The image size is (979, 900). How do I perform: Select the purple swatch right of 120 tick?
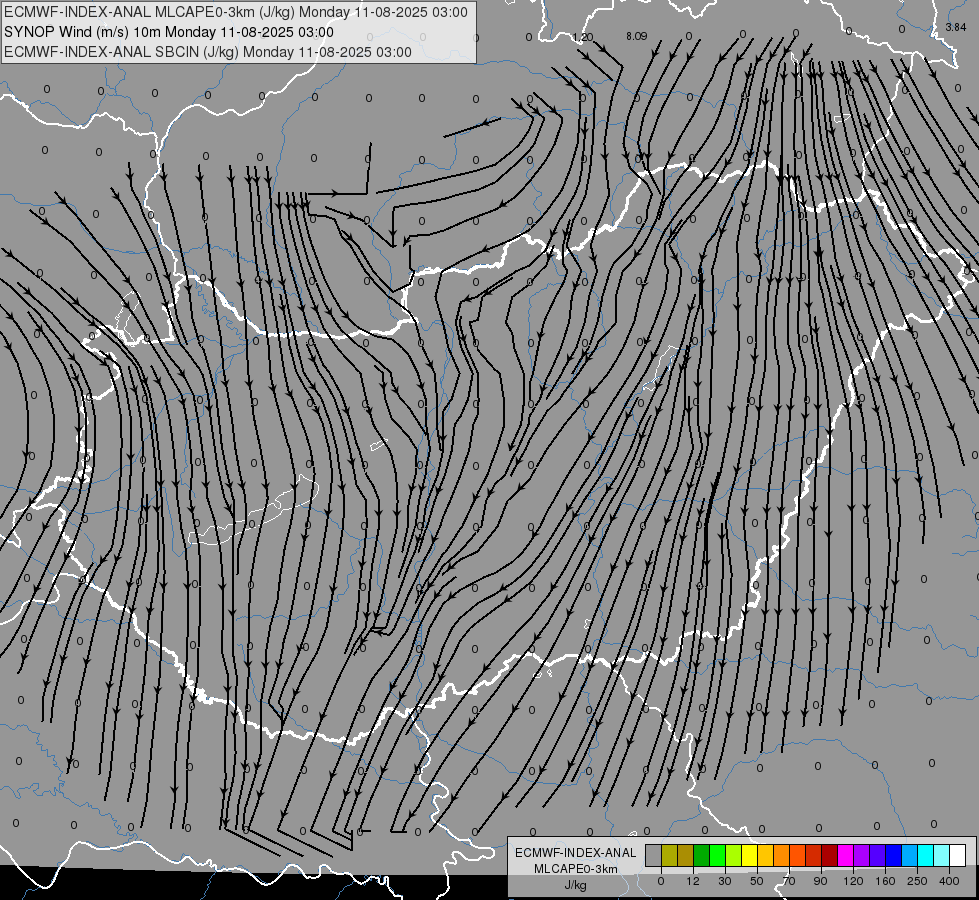(x=862, y=855)
